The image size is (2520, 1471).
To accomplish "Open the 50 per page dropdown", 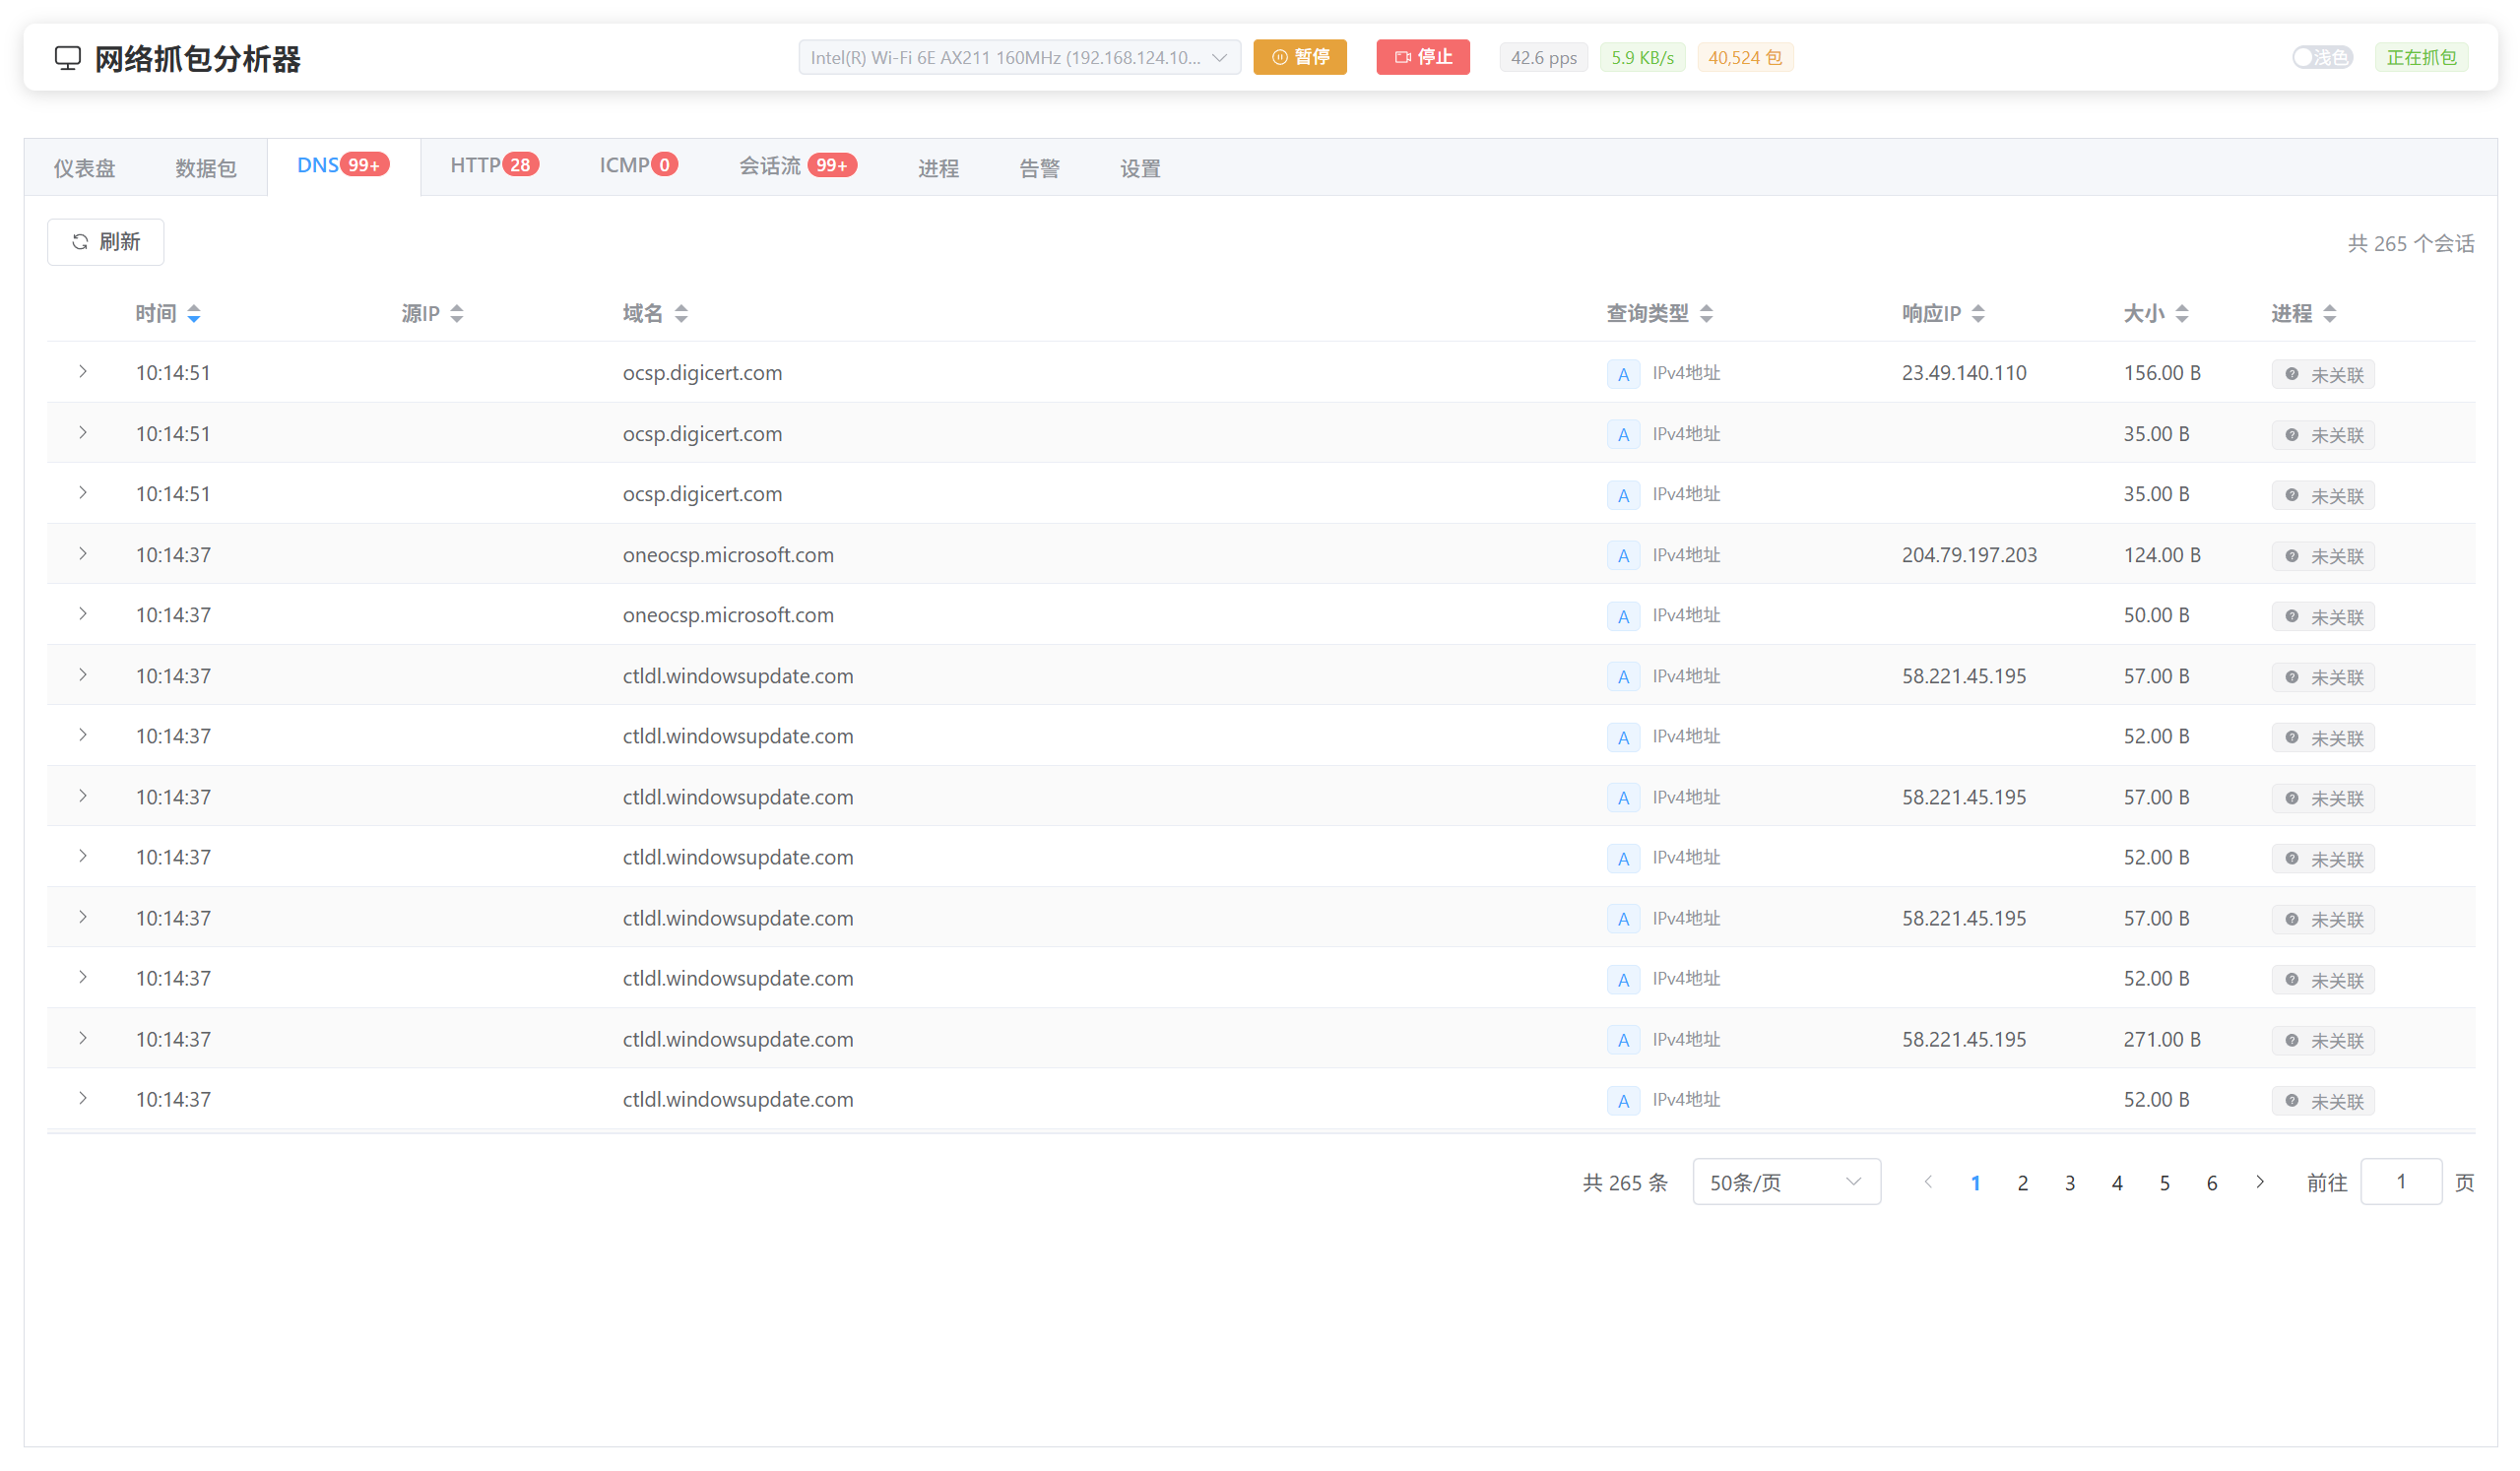I will point(1786,1182).
